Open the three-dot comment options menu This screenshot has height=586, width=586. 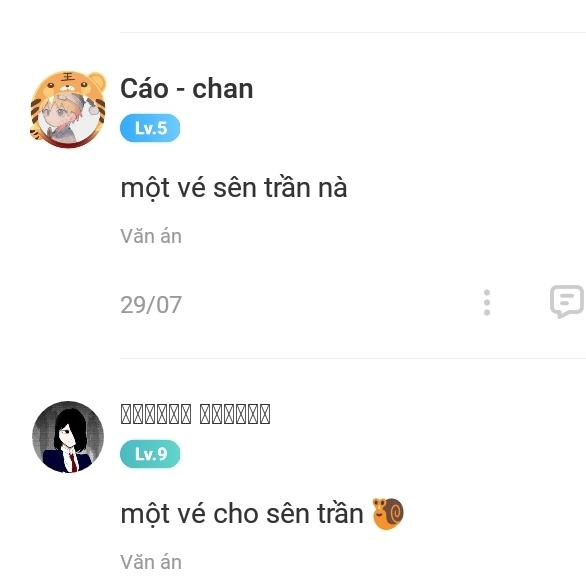[x=487, y=302]
